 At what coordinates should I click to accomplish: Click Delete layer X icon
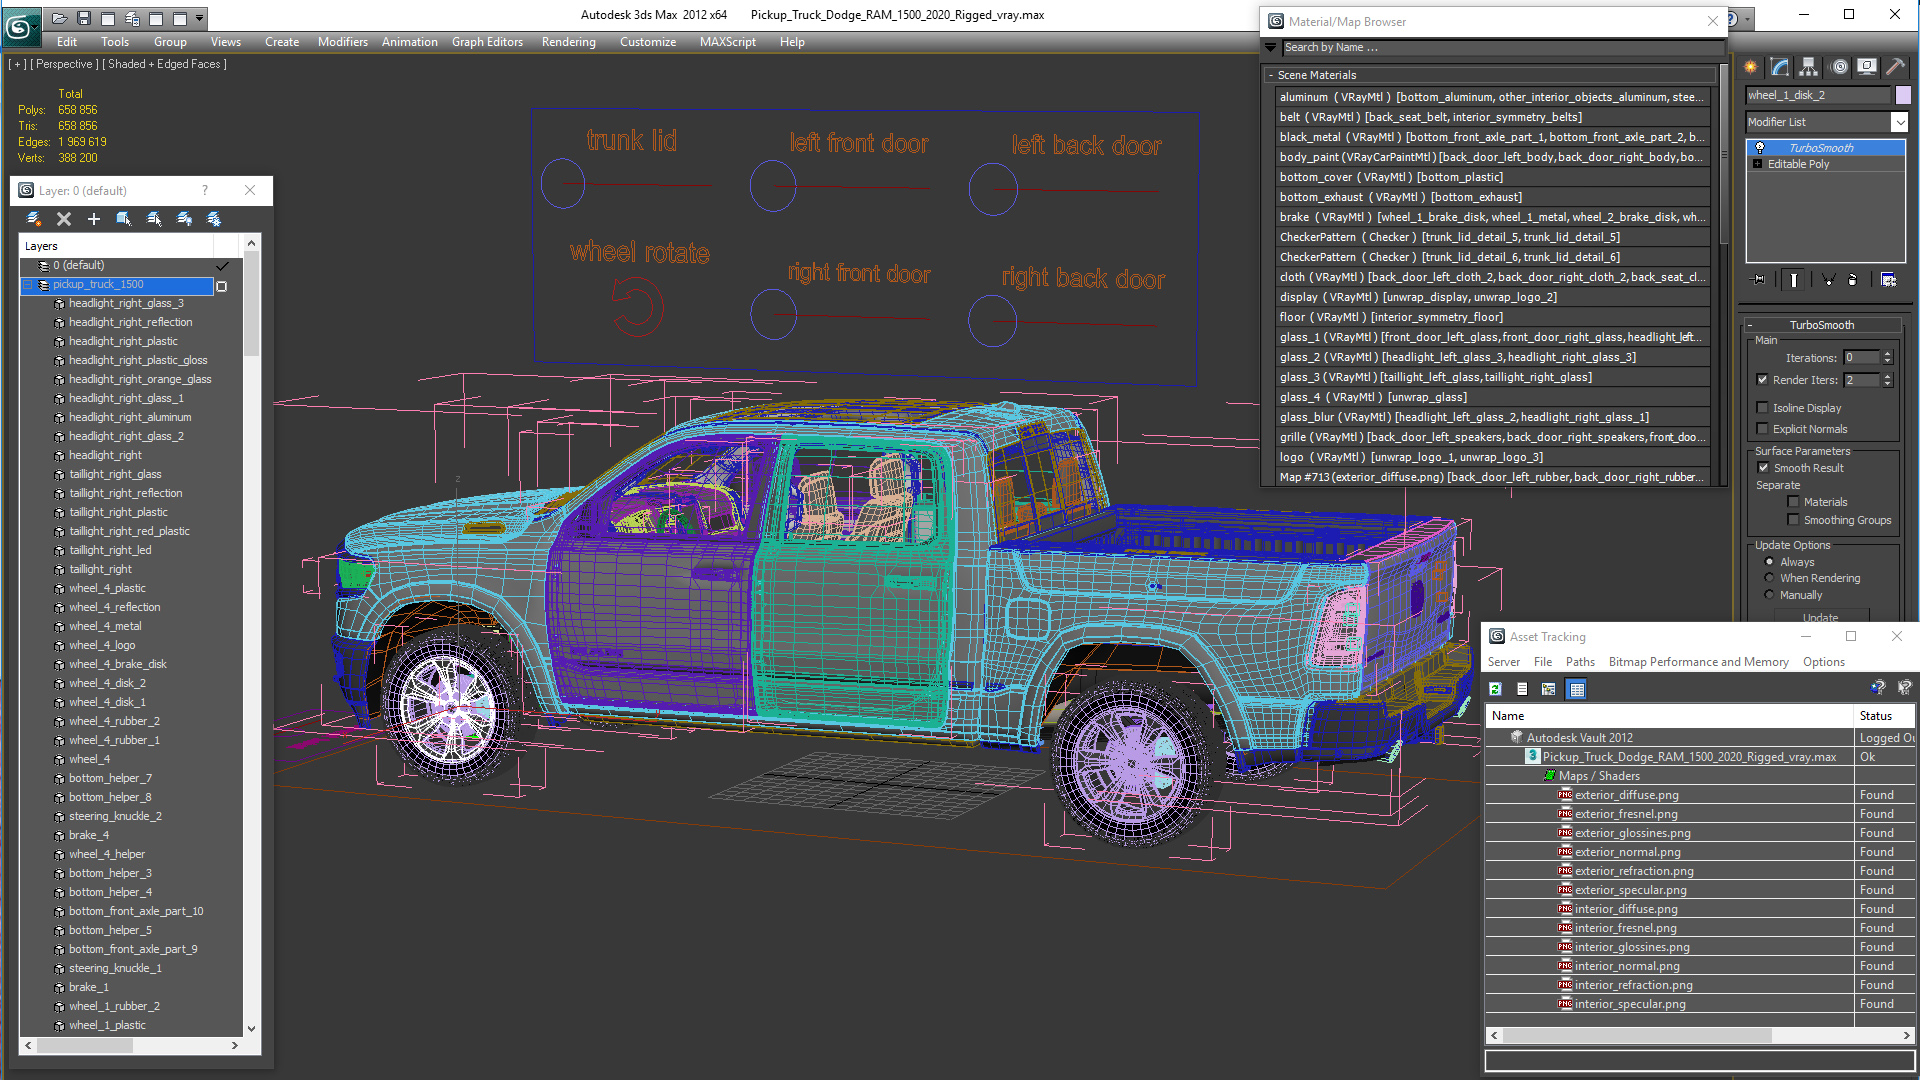click(x=64, y=219)
